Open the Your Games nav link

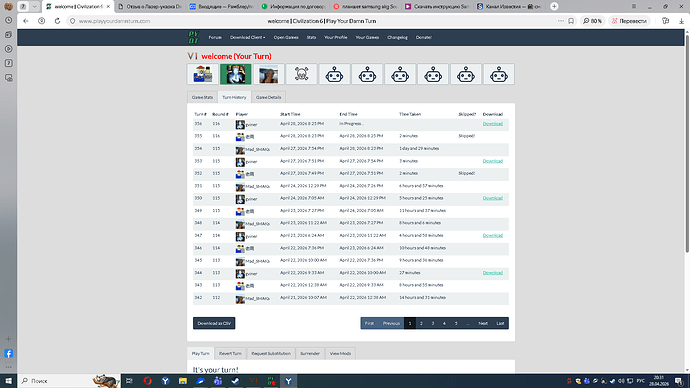point(367,37)
